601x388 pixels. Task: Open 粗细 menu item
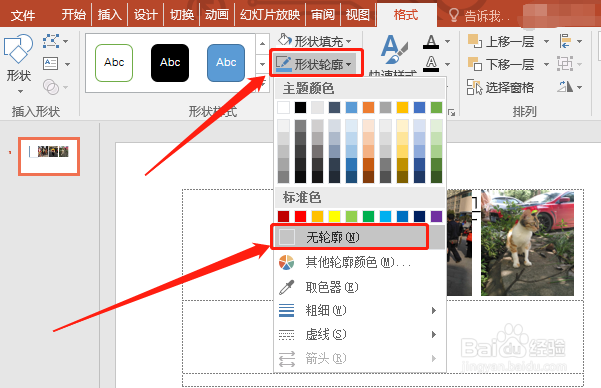pyautogui.click(x=360, y=310)
